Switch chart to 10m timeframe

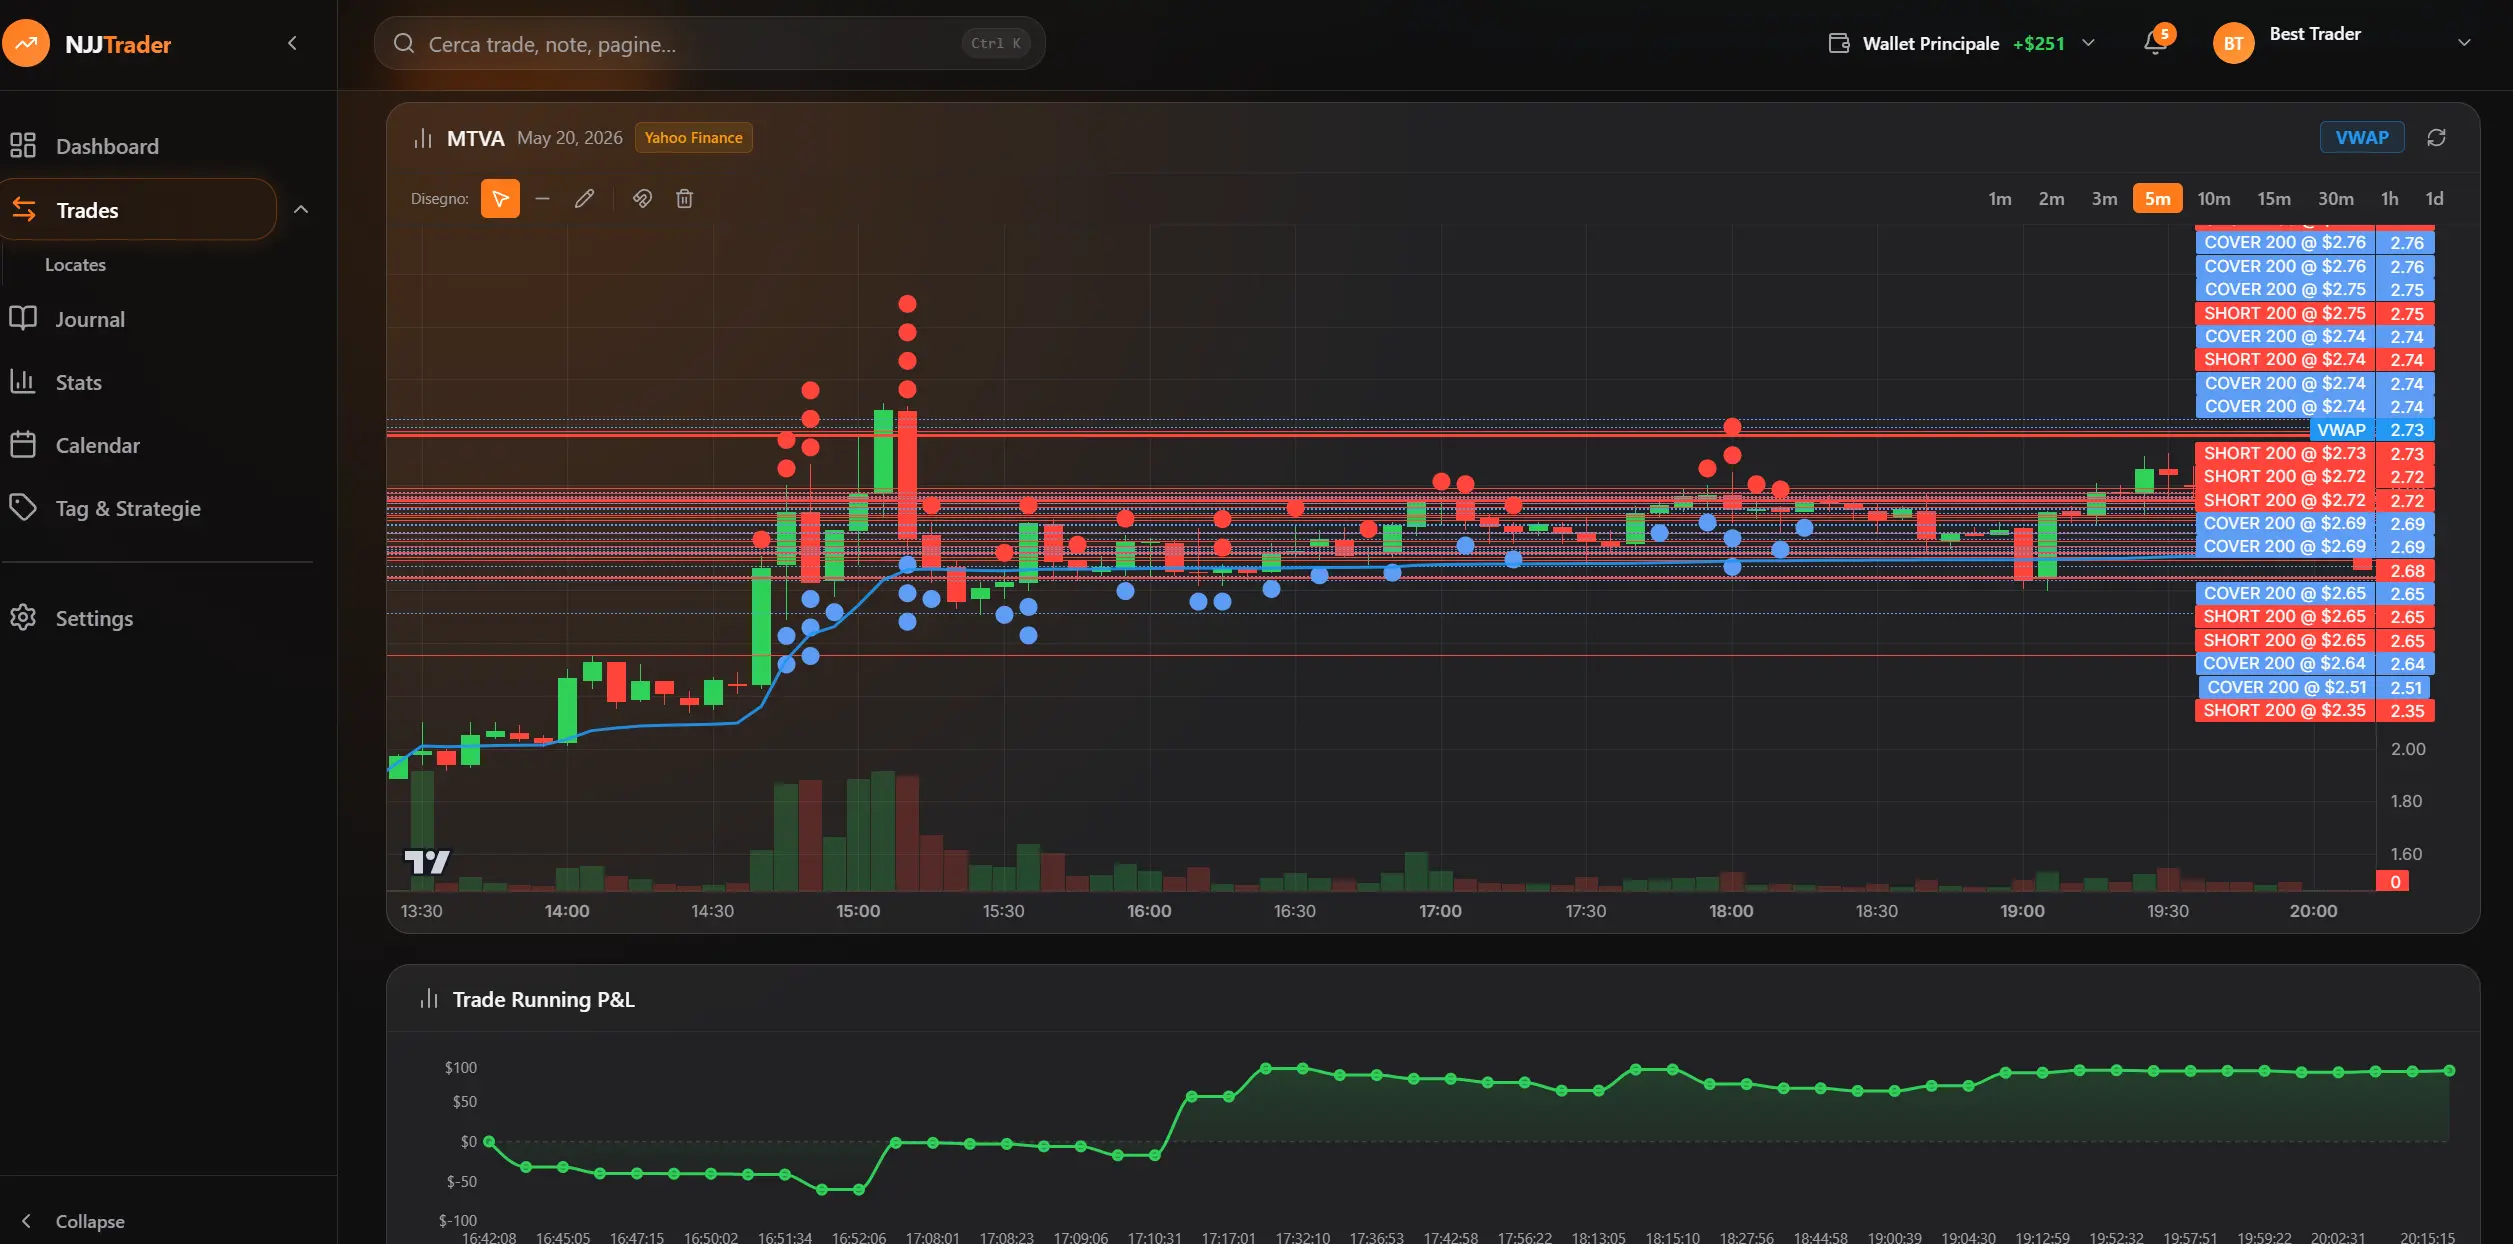pos(2213,199)
